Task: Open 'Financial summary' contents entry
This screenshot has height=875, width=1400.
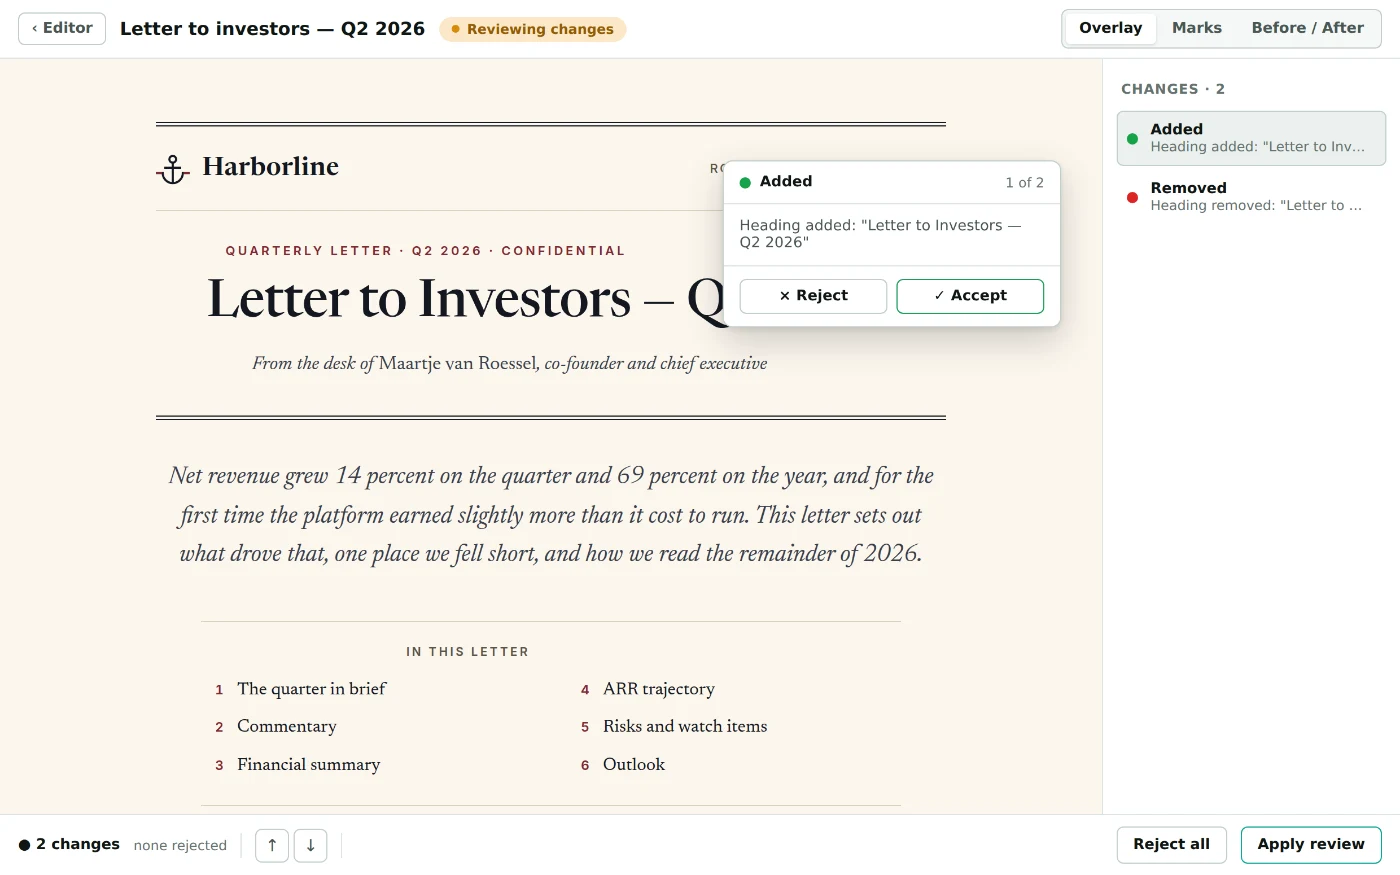Action: 308,765
